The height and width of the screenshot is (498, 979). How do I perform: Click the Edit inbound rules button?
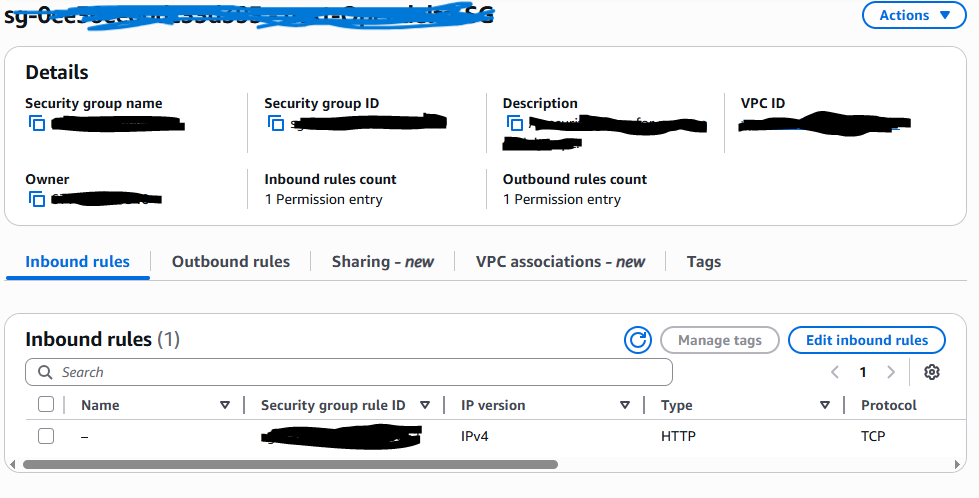tap(866, 340)
